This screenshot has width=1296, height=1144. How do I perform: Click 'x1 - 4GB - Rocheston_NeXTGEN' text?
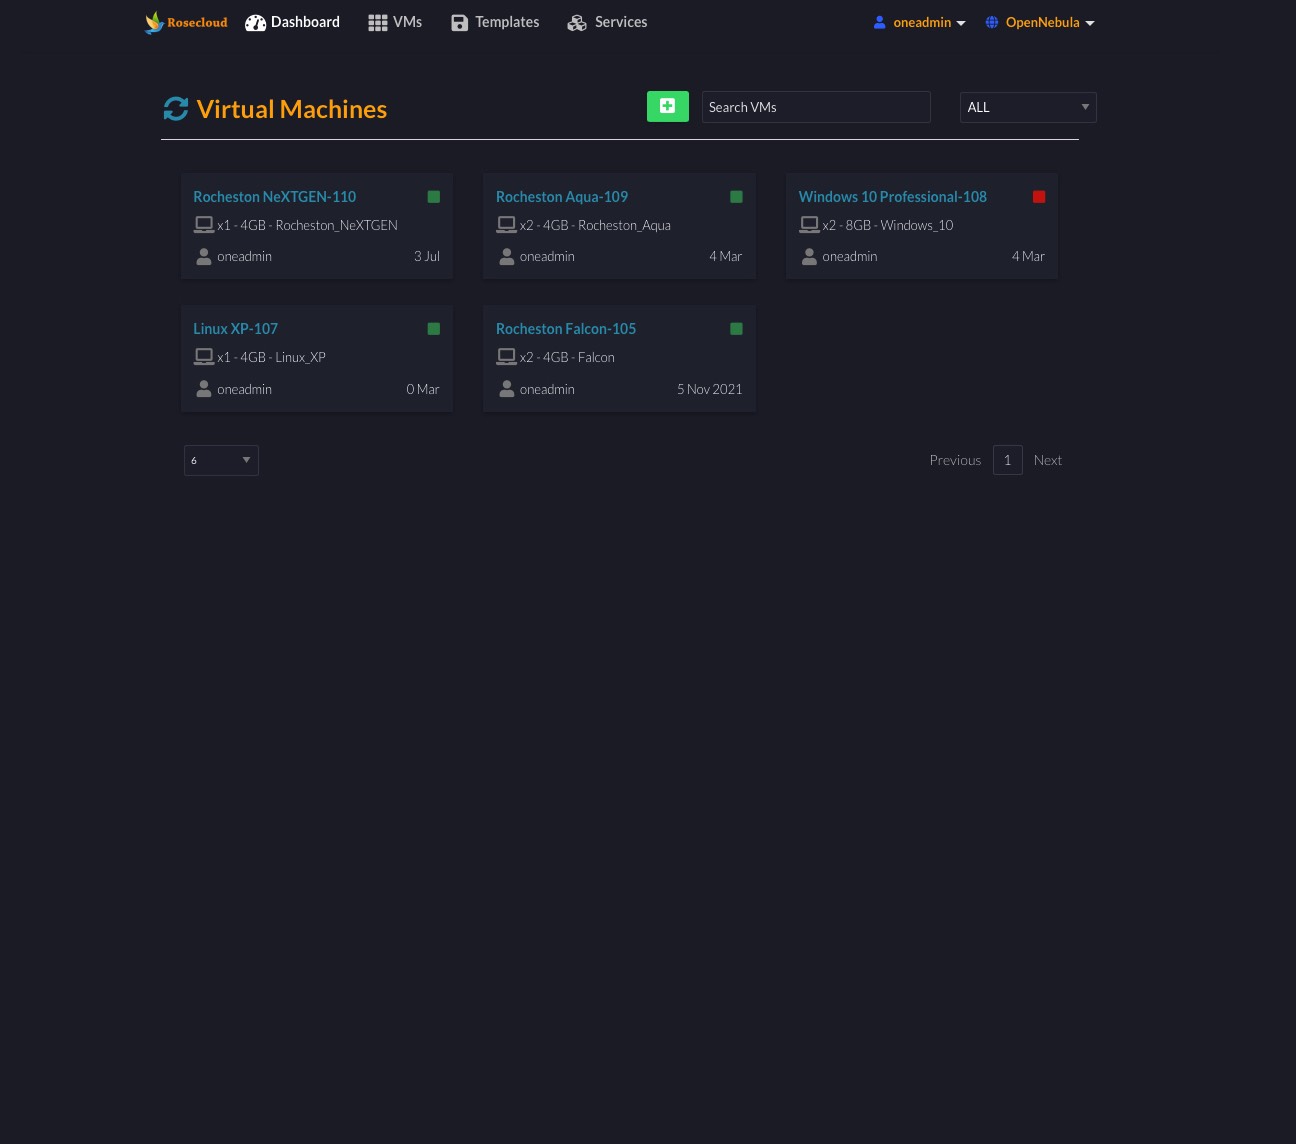(308, 225)
